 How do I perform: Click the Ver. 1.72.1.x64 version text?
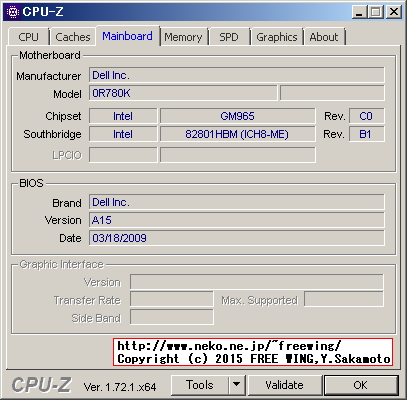click(120, 387)
